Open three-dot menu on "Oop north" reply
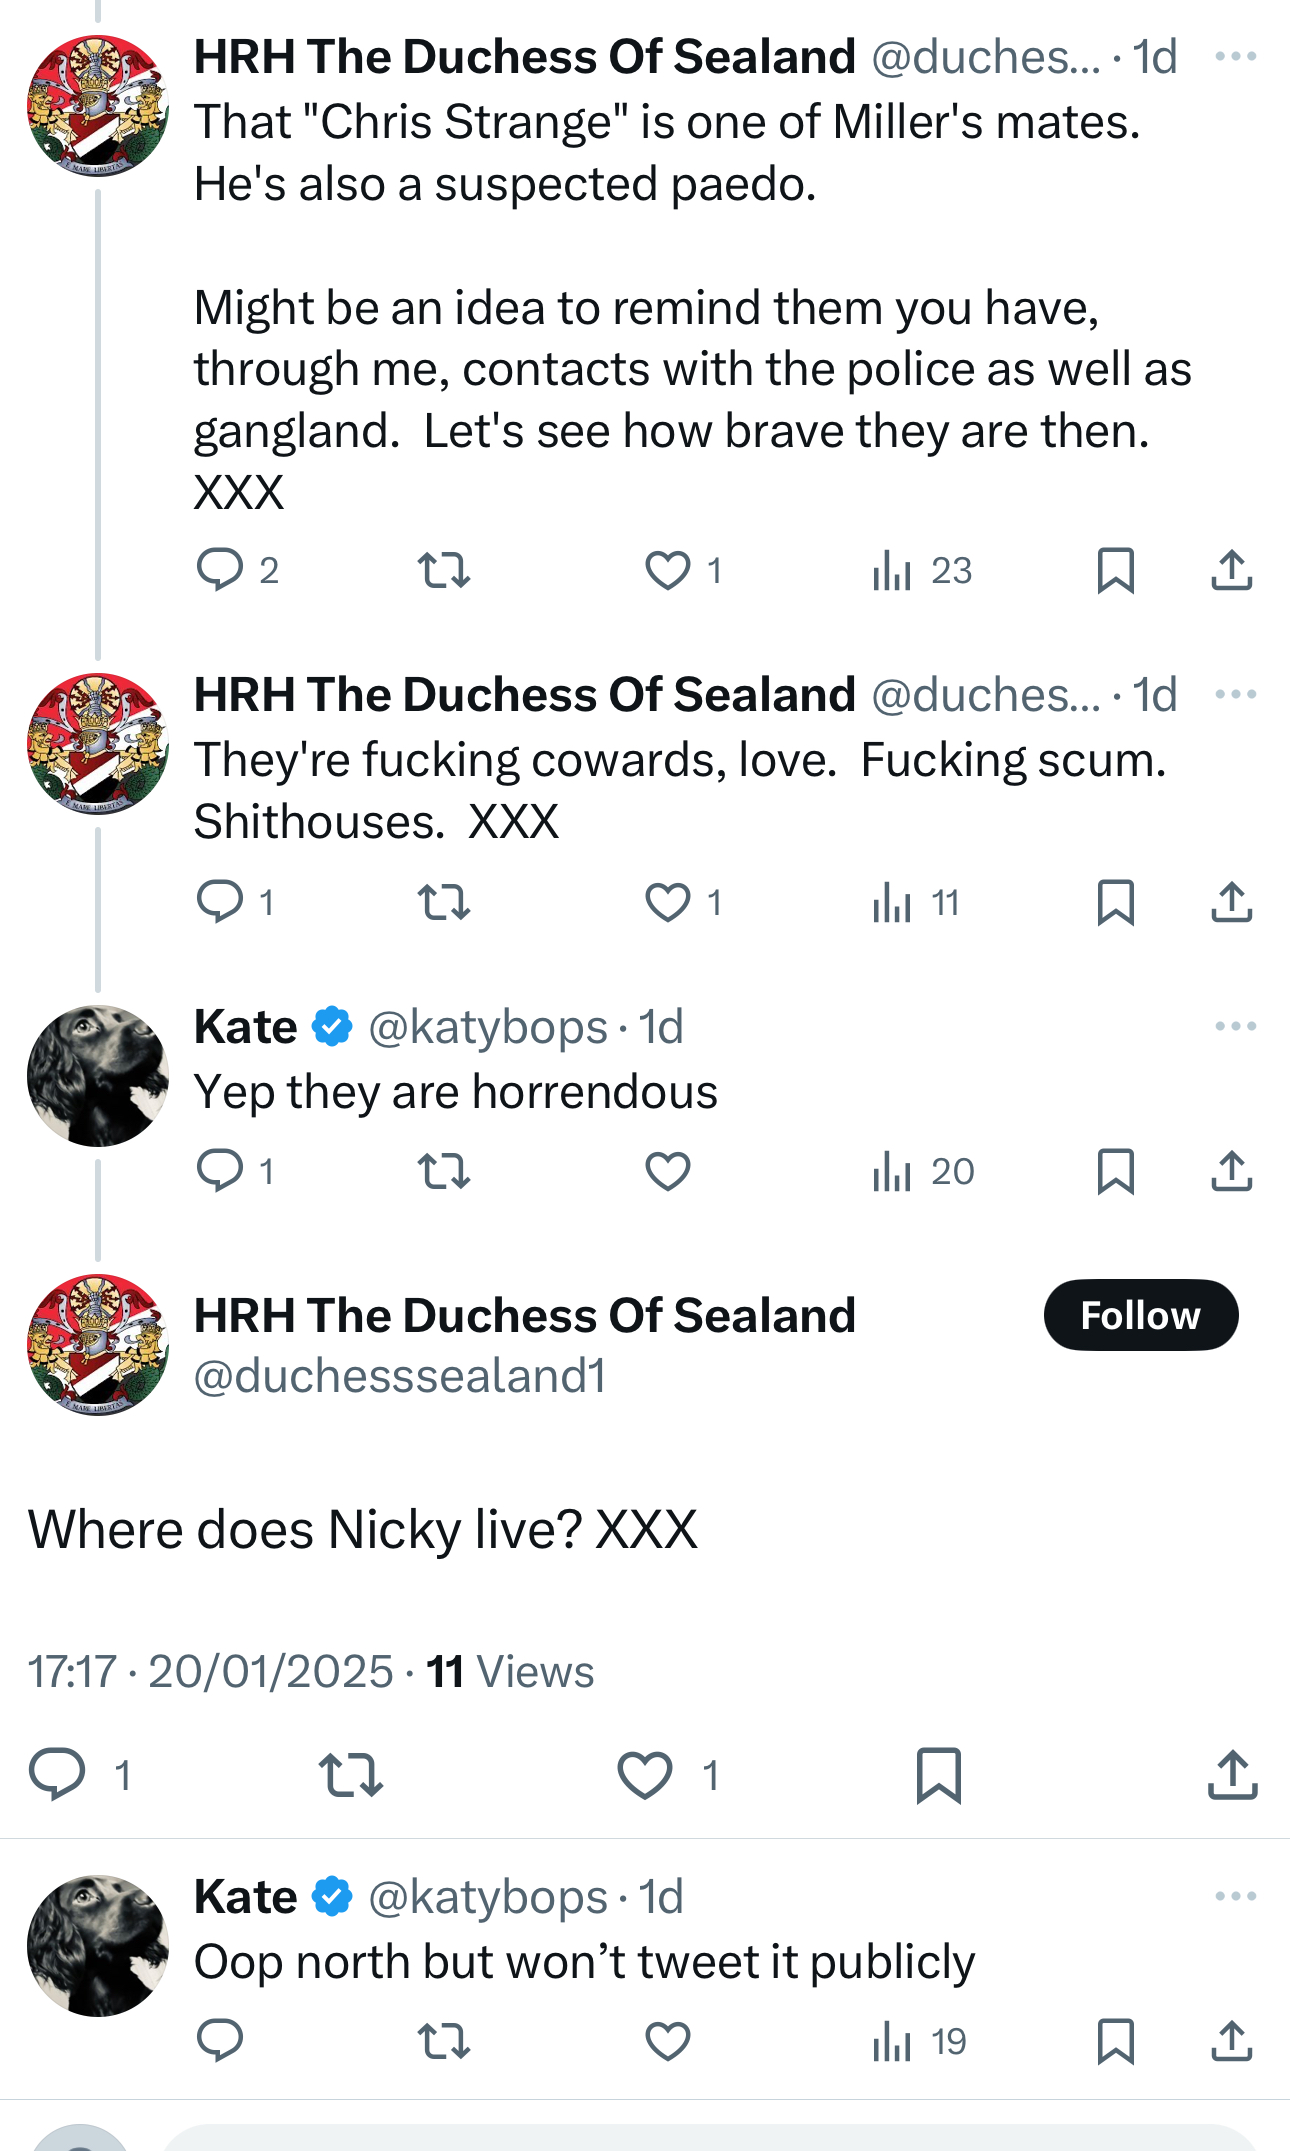The height and width of the screenshot is (2151, 1290). point(1235,1897)
